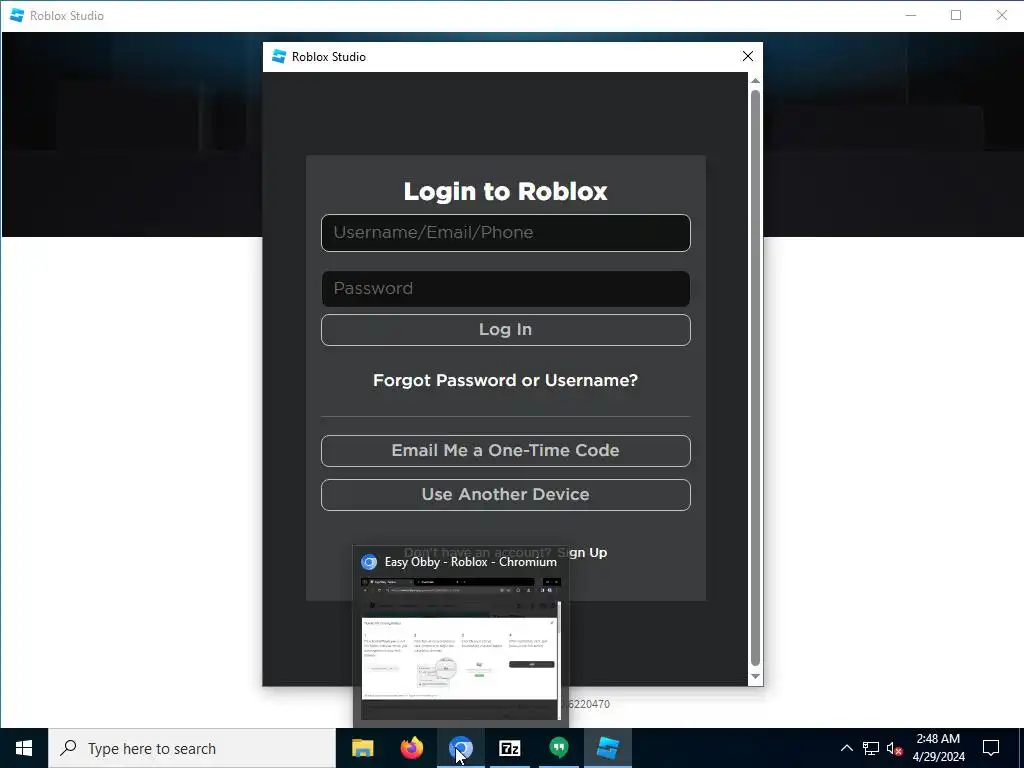Focus the Password field
Viewport: 1024px width, 768px height.
pyautogui.click(x=505, y=289)
